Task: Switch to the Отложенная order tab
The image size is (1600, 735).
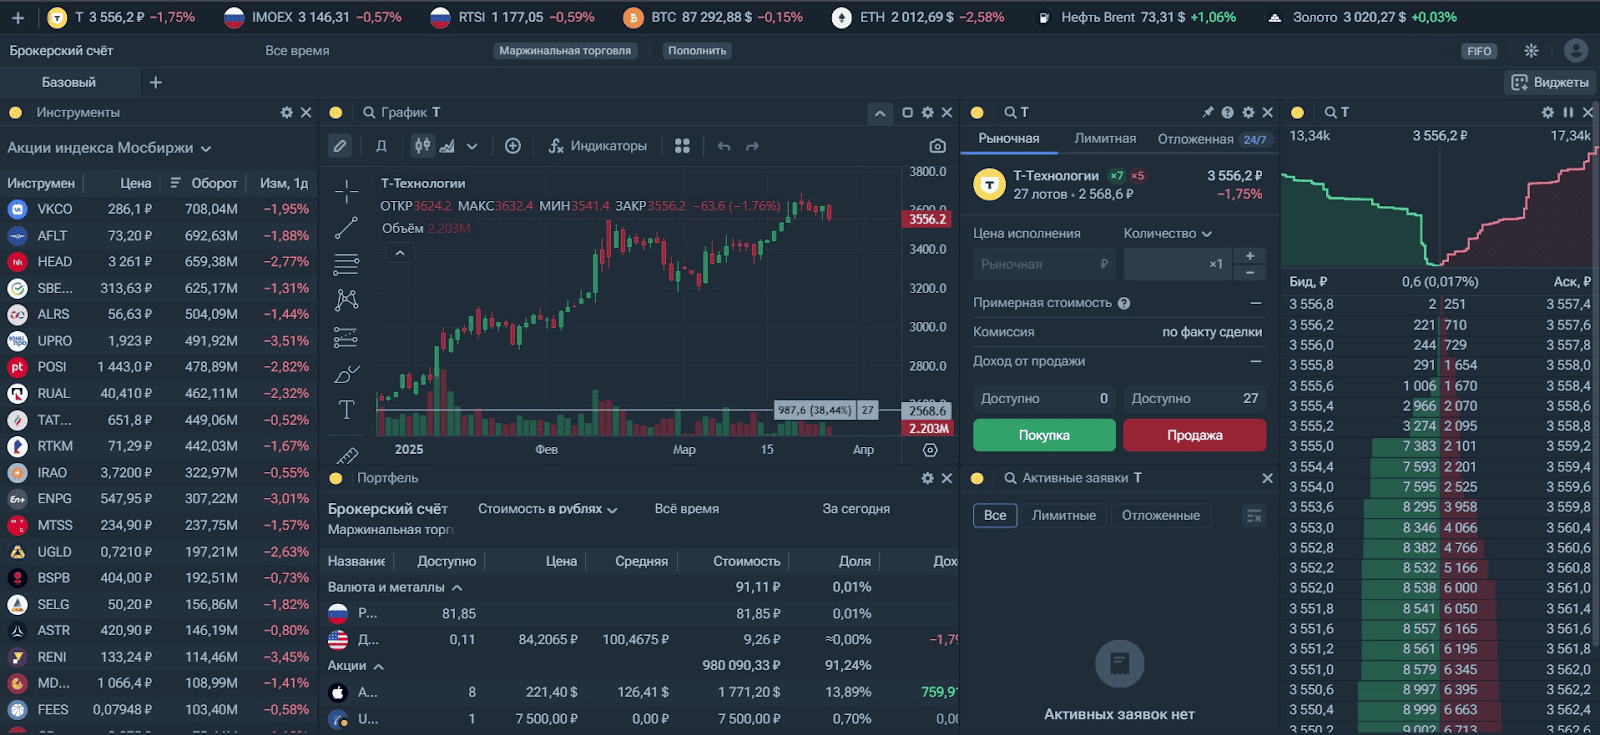Action: point(1213,139)
